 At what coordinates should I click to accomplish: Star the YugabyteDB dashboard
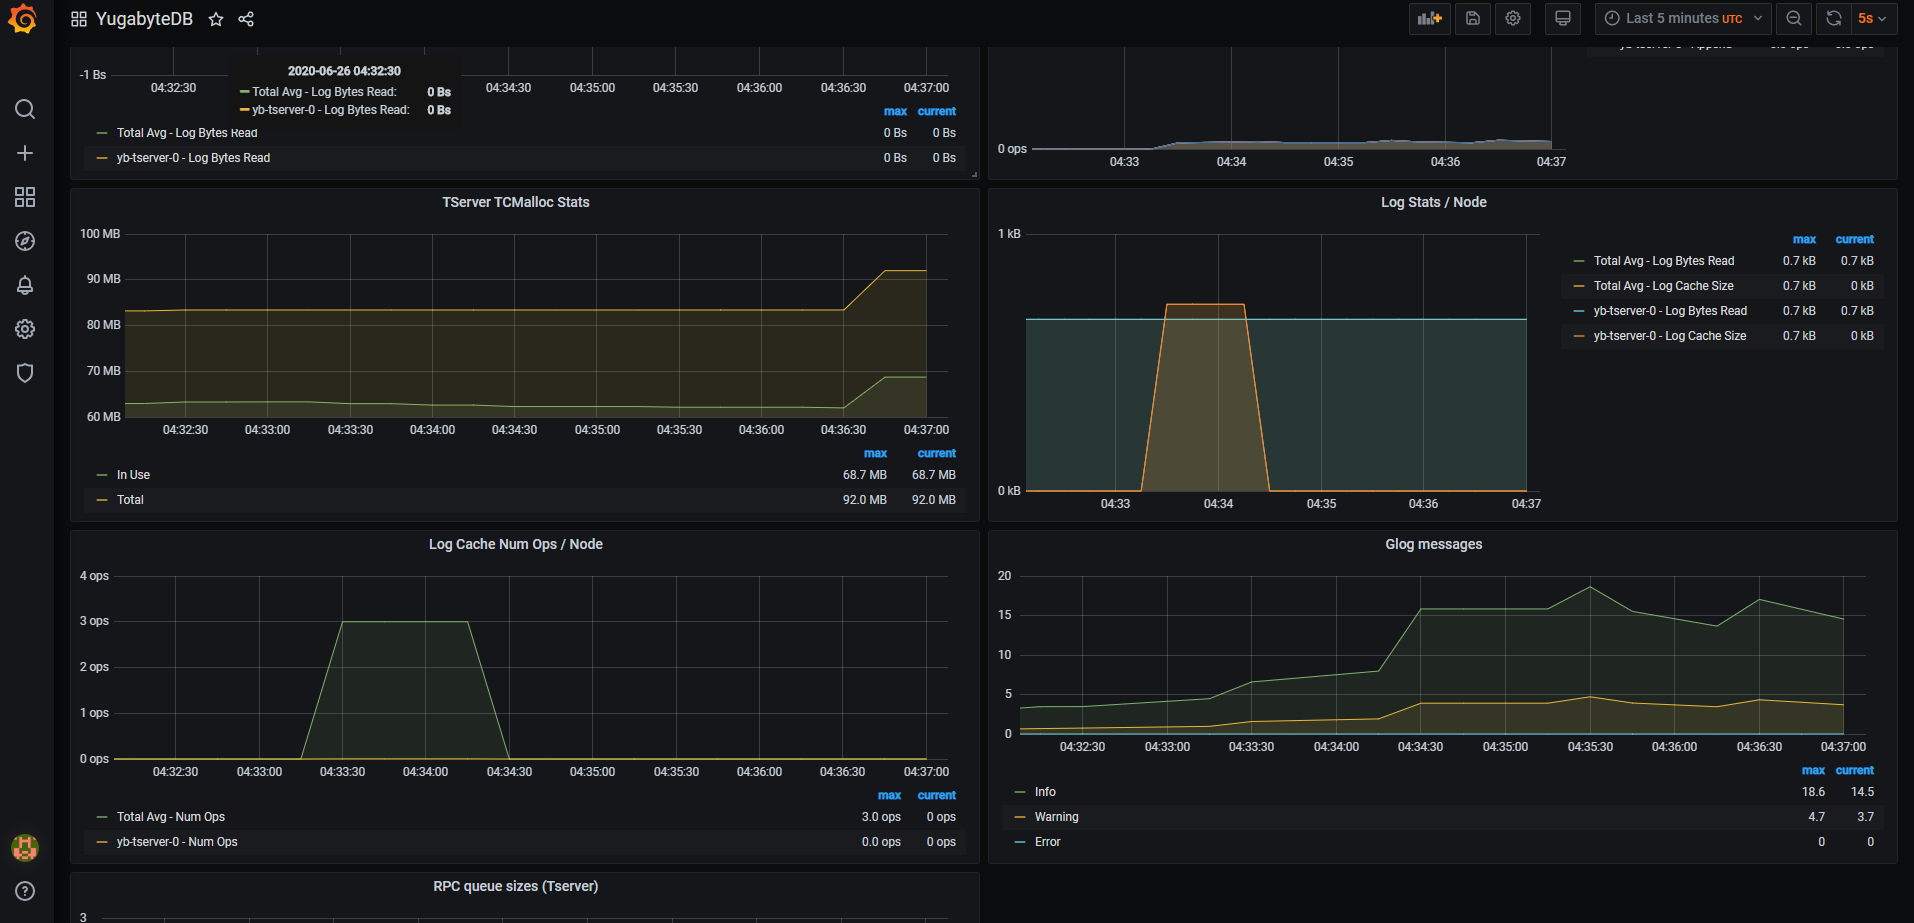pos(216,19)
